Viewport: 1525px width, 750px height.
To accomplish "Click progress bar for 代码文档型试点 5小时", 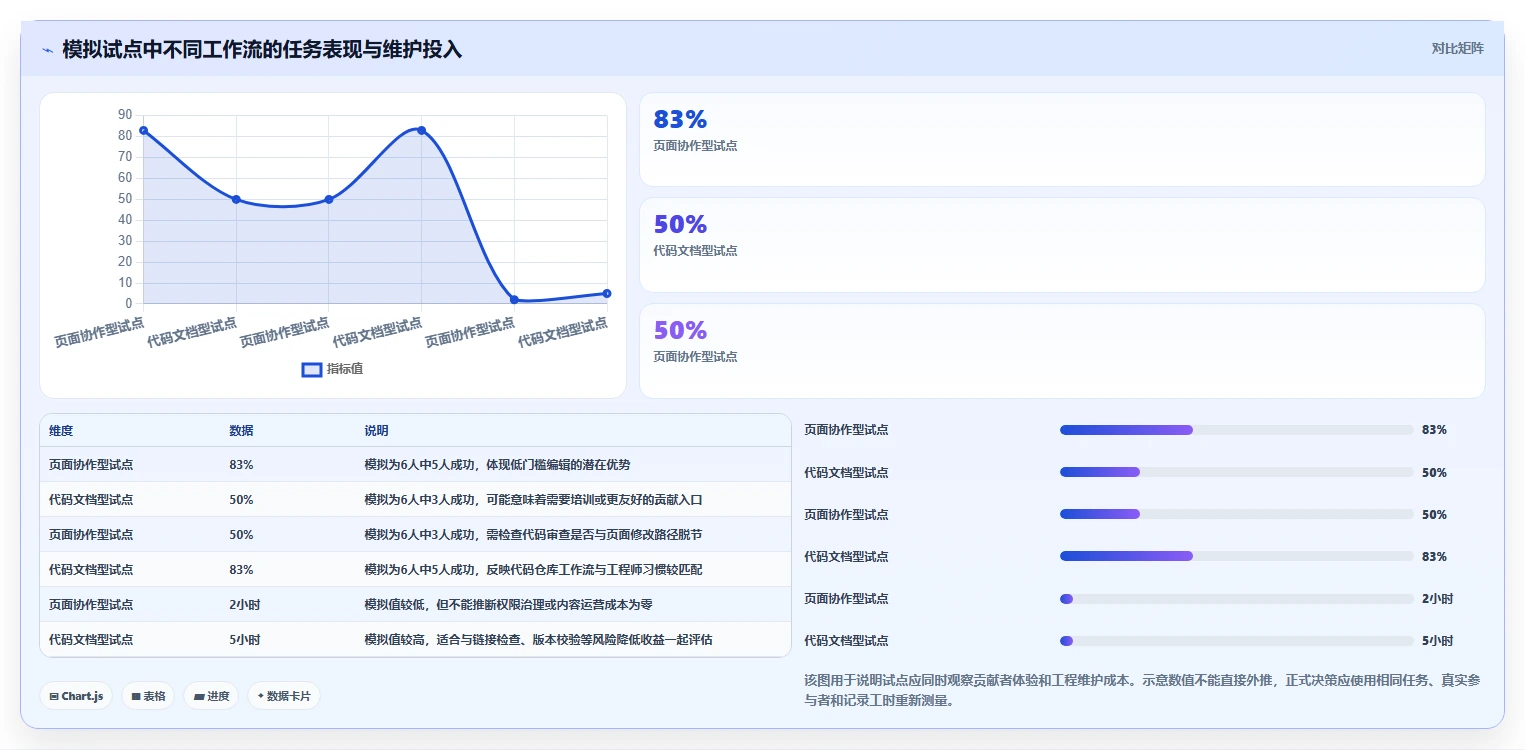I will 1236,640.
